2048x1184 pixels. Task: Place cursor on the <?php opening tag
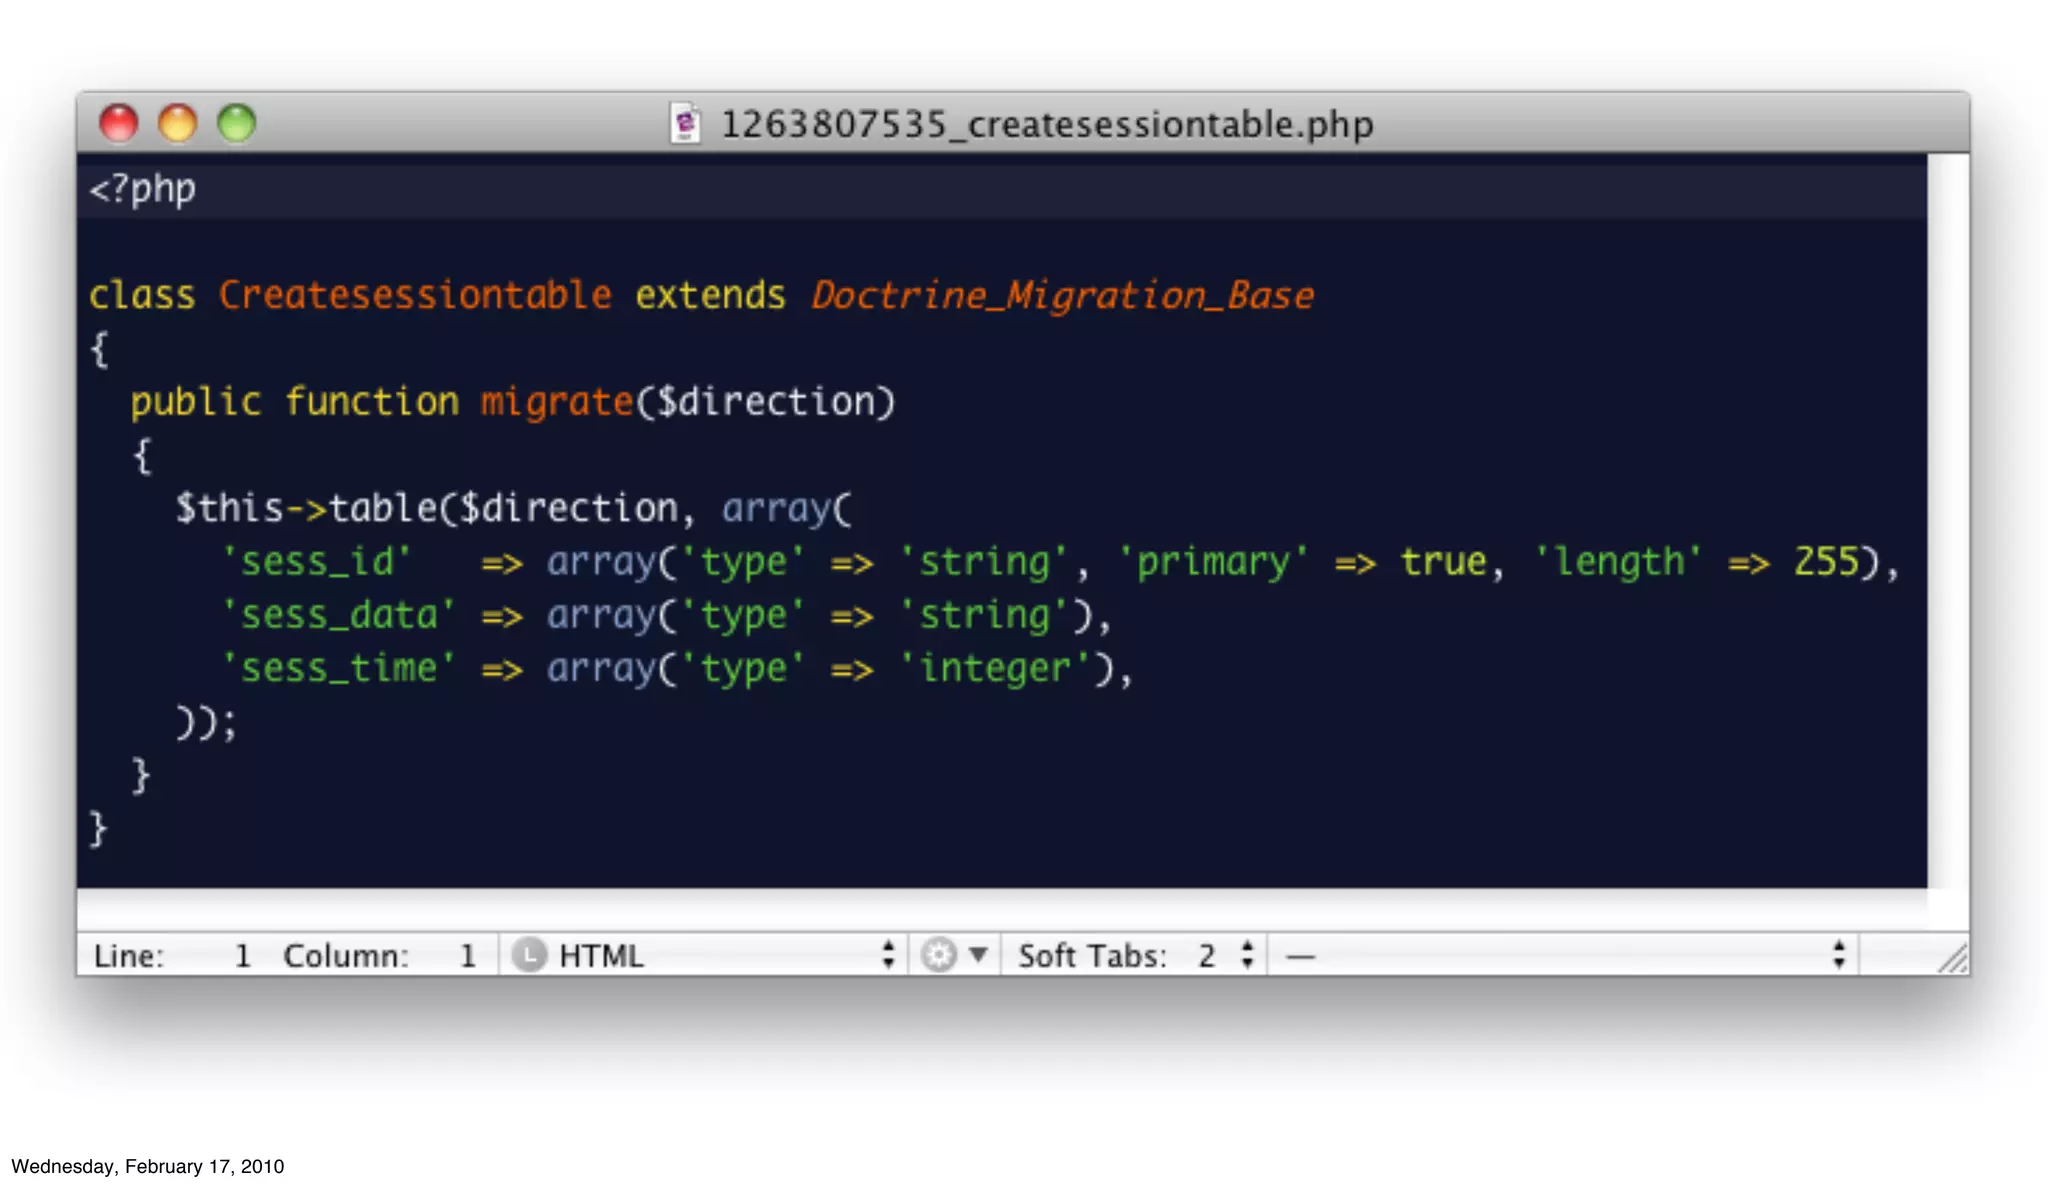click(x=143, y=189)
